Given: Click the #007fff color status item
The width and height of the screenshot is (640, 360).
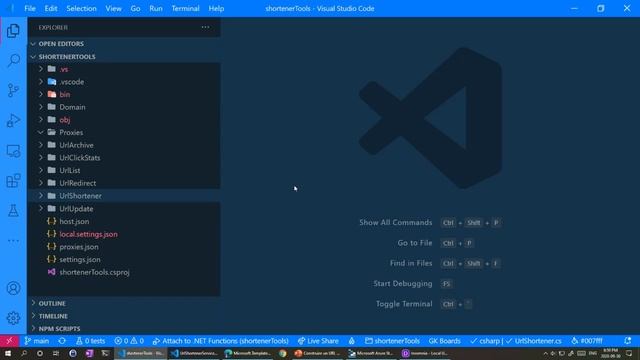Looking at the screenshot, I should (x=587, y=341).
